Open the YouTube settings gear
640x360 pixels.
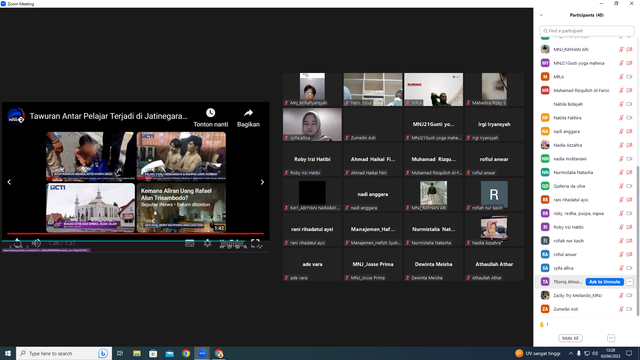pos(207,243)
